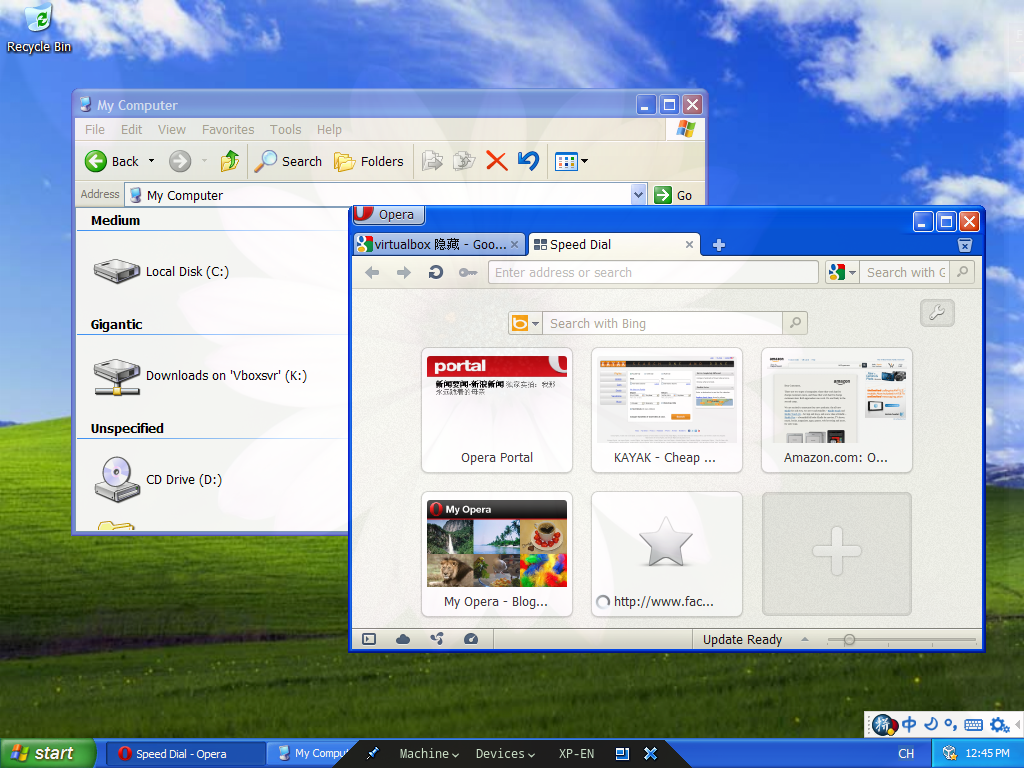1024x768 pixels.
Task: Click the Views icon in My Computer toolbar
Action: (566, 161)
